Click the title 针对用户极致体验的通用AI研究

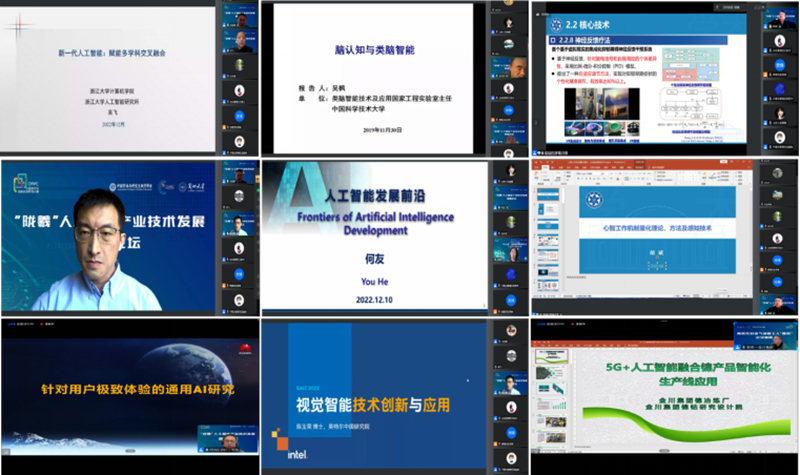(x=138, y=390)
